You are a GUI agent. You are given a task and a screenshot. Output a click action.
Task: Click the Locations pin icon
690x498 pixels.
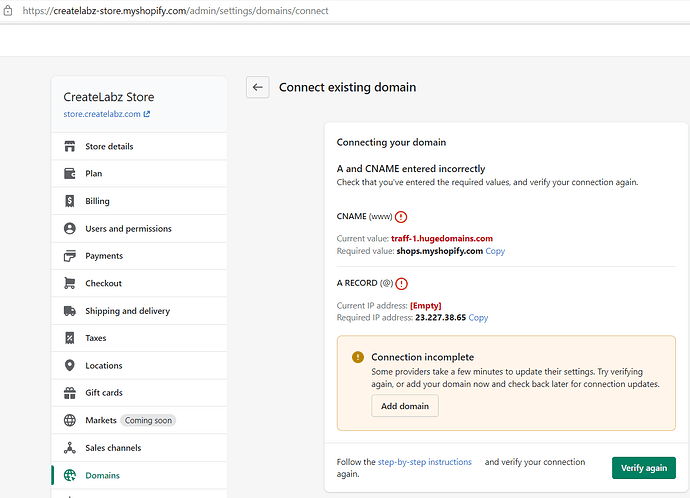(x=70, y=366)
